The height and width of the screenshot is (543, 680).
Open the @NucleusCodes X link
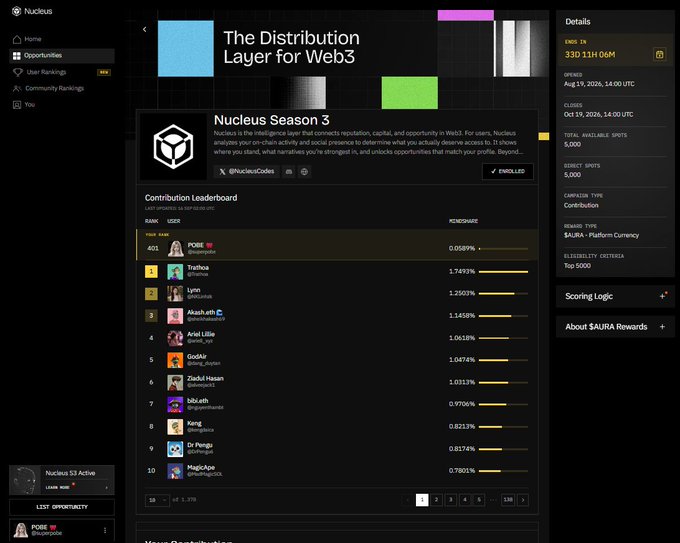tap(246, 172)
